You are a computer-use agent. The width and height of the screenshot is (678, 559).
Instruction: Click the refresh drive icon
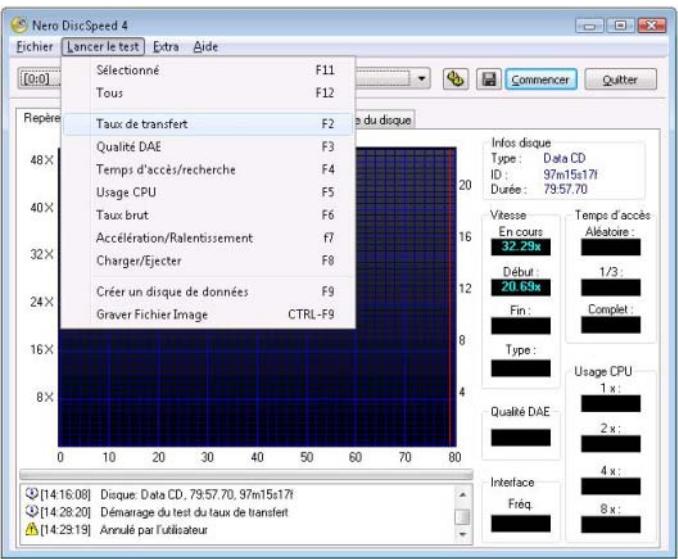pyautogui.click(x=456, y=79)
